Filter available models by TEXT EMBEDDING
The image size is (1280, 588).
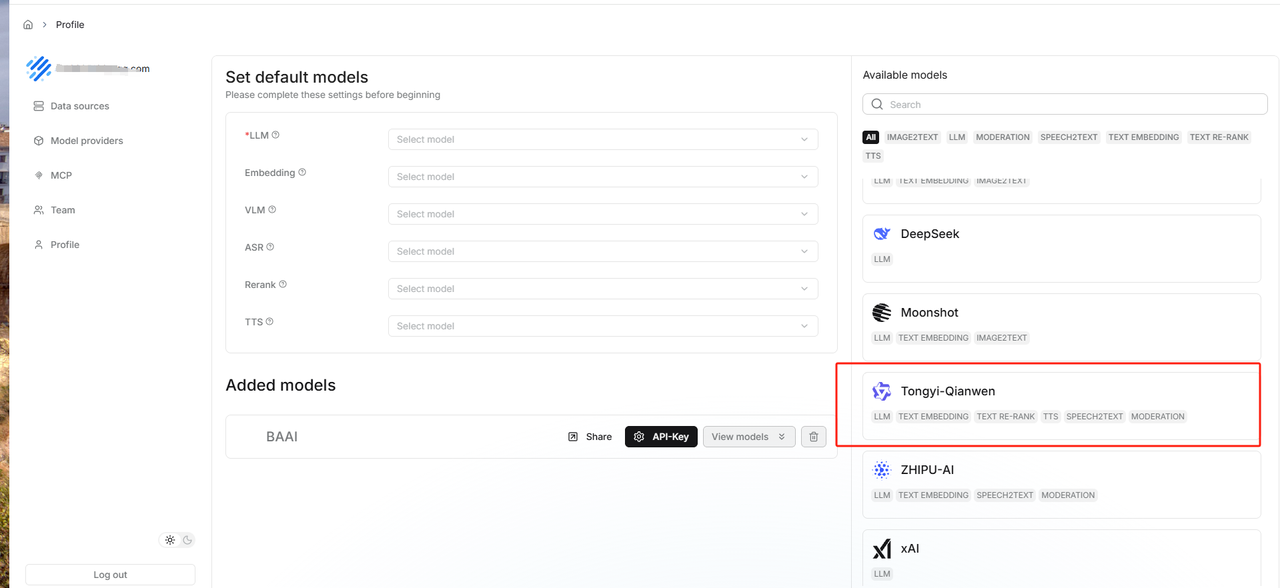[x=1143, y=137]
